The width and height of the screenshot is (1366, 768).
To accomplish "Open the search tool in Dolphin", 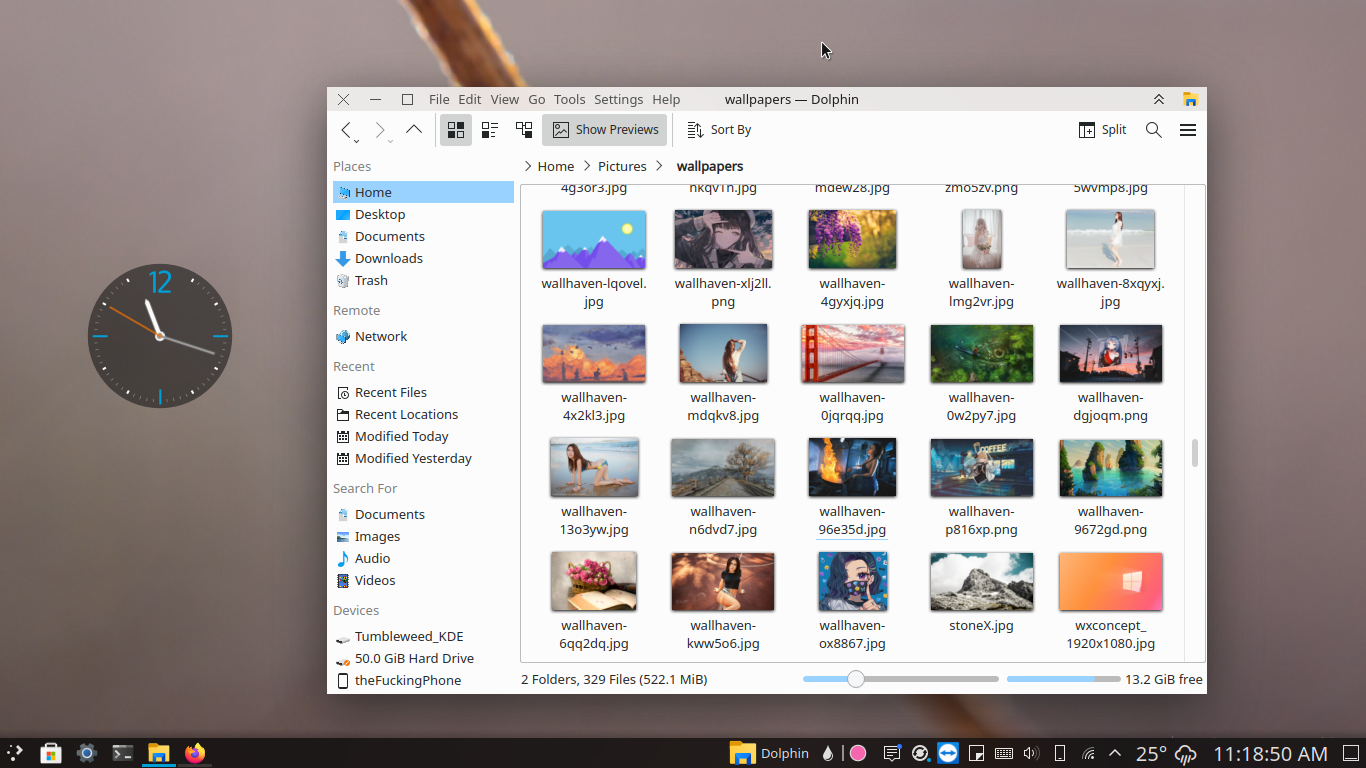I will tap(1154, 130).
